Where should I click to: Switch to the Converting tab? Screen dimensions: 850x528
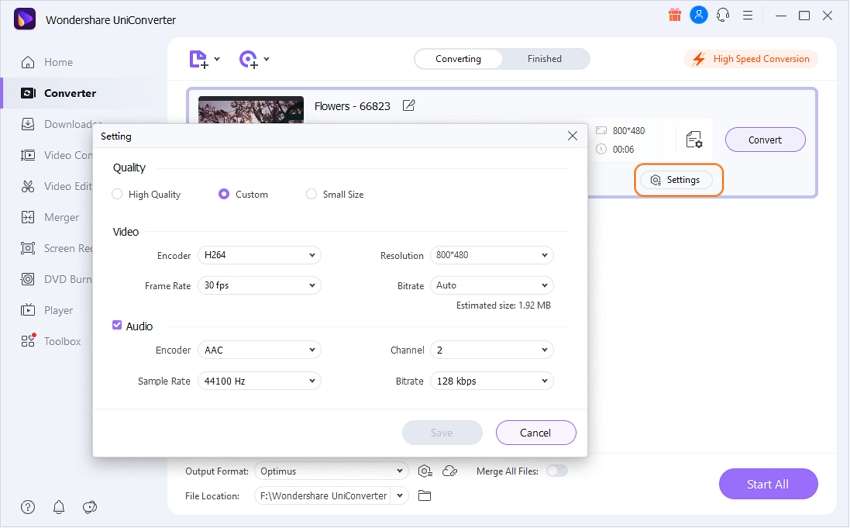tap(458, 59)
